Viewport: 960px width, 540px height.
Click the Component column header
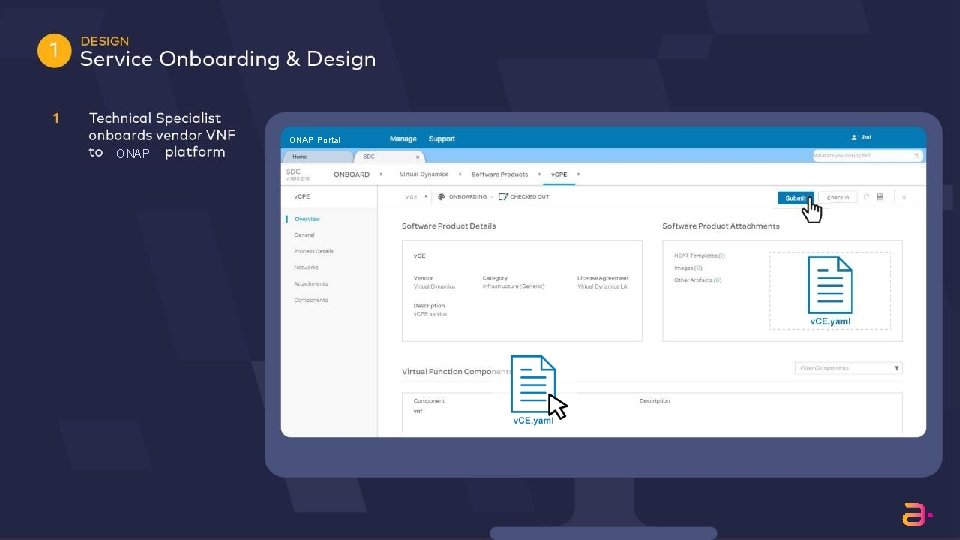[429, 401]
